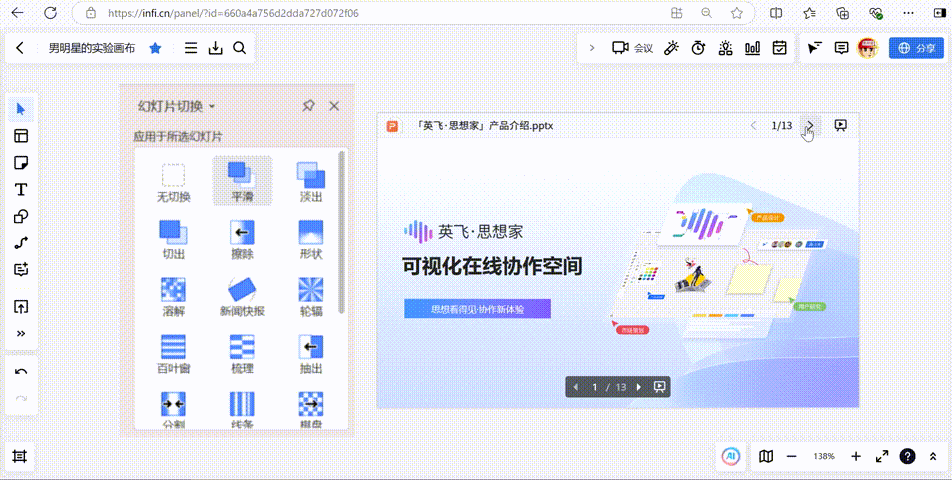Click the 思想看得见·协作新体验 slide banner
The image size is (952, 480).
pyautogui.click(x=477, y=308)
